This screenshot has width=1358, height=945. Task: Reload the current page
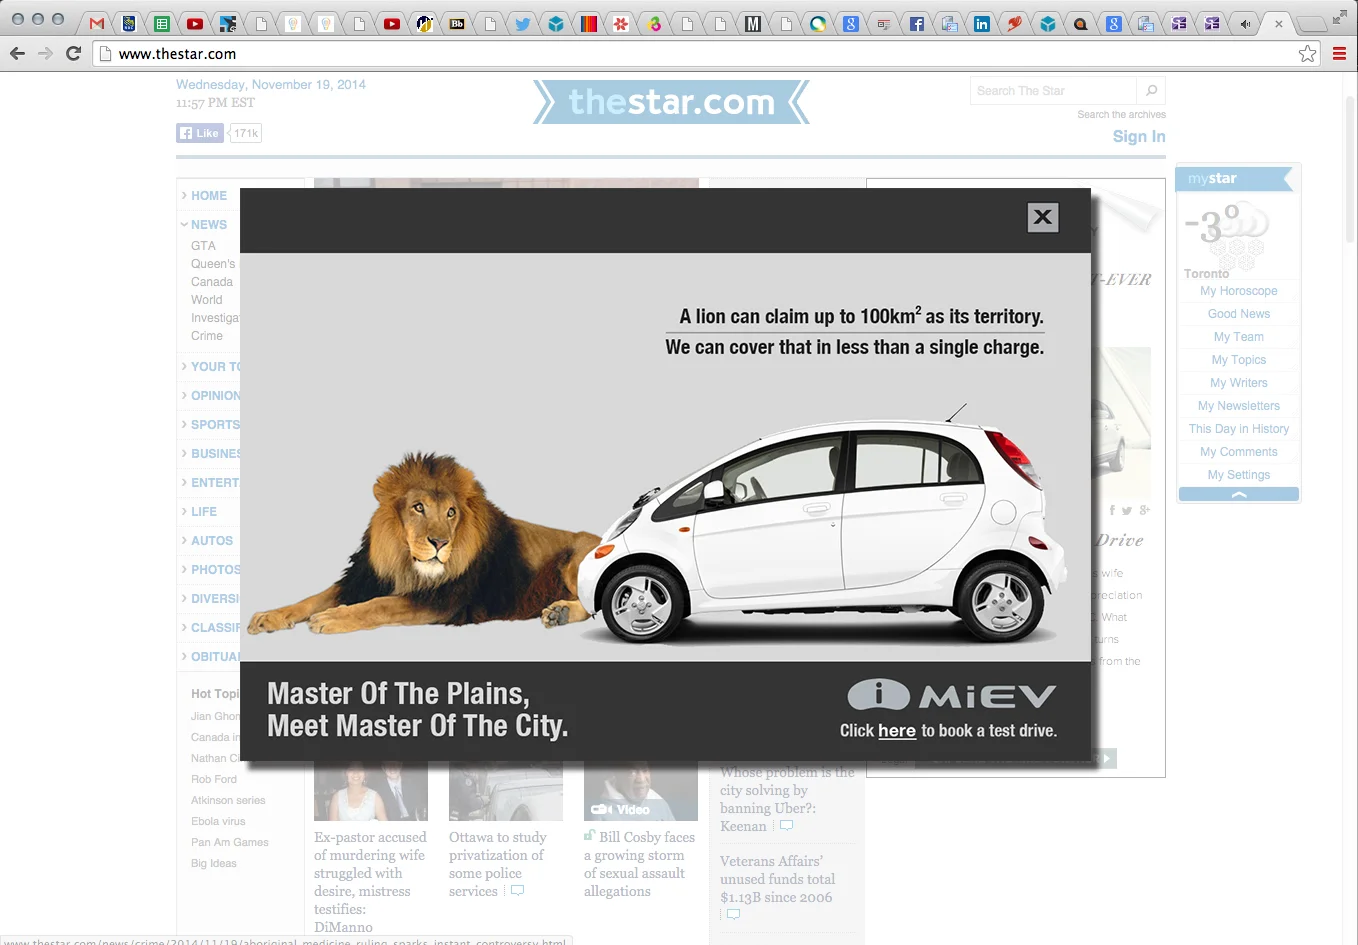tap(73, 53)
